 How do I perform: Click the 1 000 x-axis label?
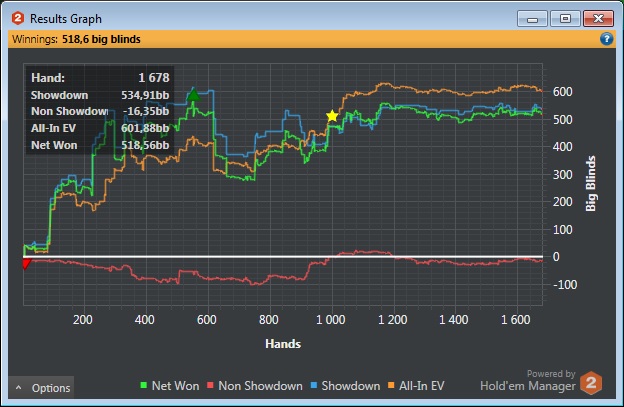point(330,320)
